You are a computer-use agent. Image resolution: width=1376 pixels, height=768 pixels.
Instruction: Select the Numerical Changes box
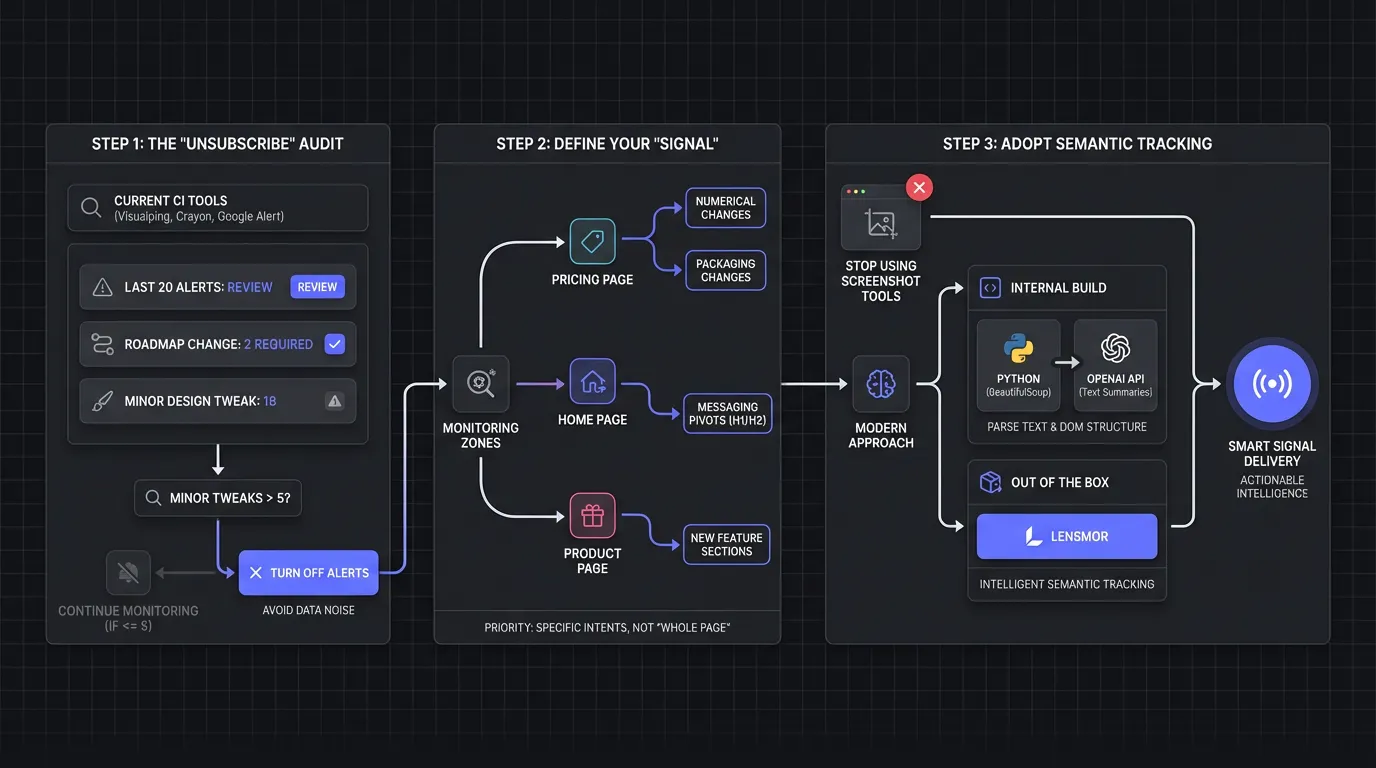tap(725, 208)
